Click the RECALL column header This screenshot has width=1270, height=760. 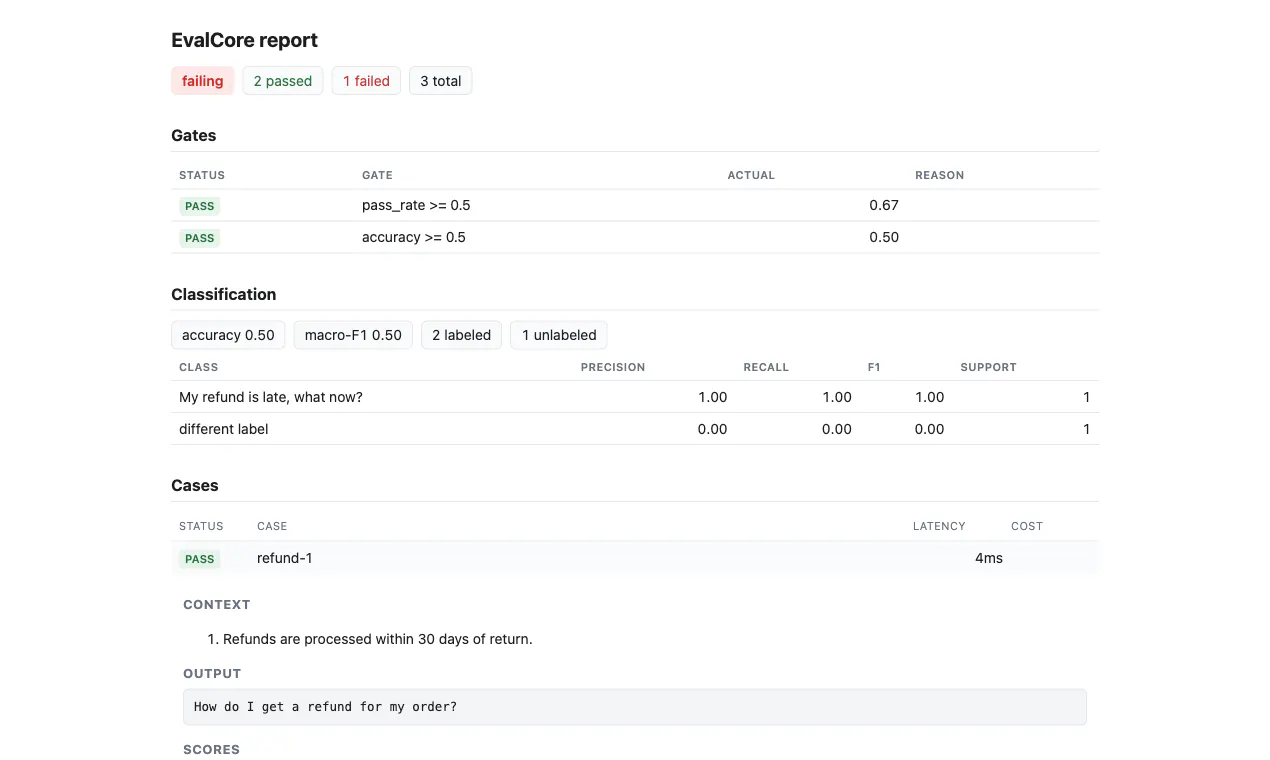click(766, 367)
